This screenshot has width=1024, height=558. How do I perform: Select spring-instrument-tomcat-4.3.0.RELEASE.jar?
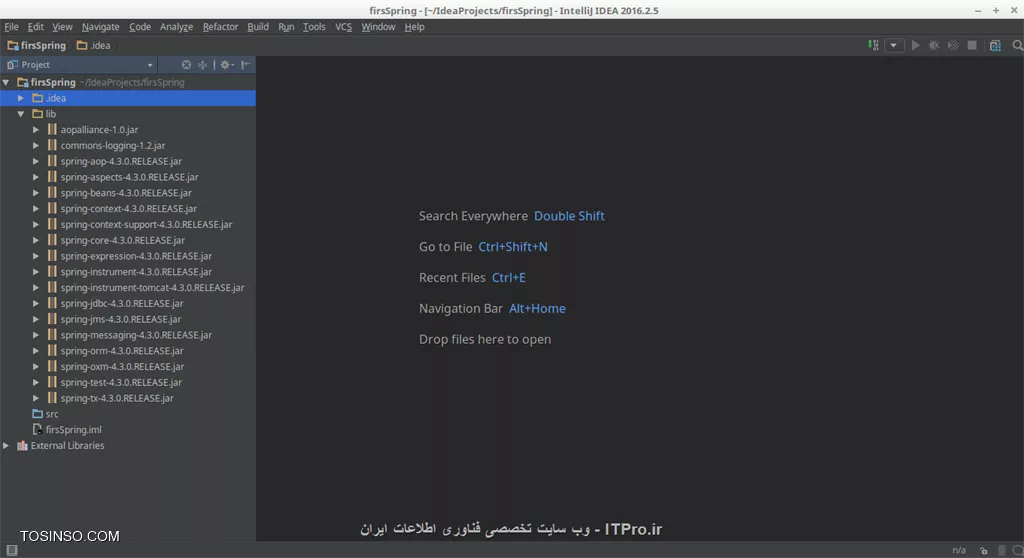pyautogui.click(x=152, y=287)
